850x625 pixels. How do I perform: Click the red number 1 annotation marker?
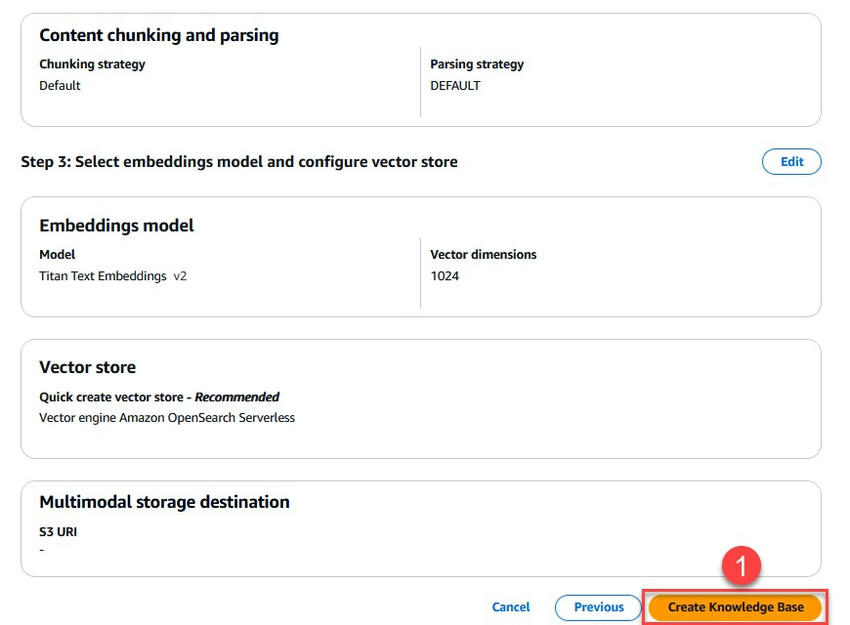tap(741, 566)
